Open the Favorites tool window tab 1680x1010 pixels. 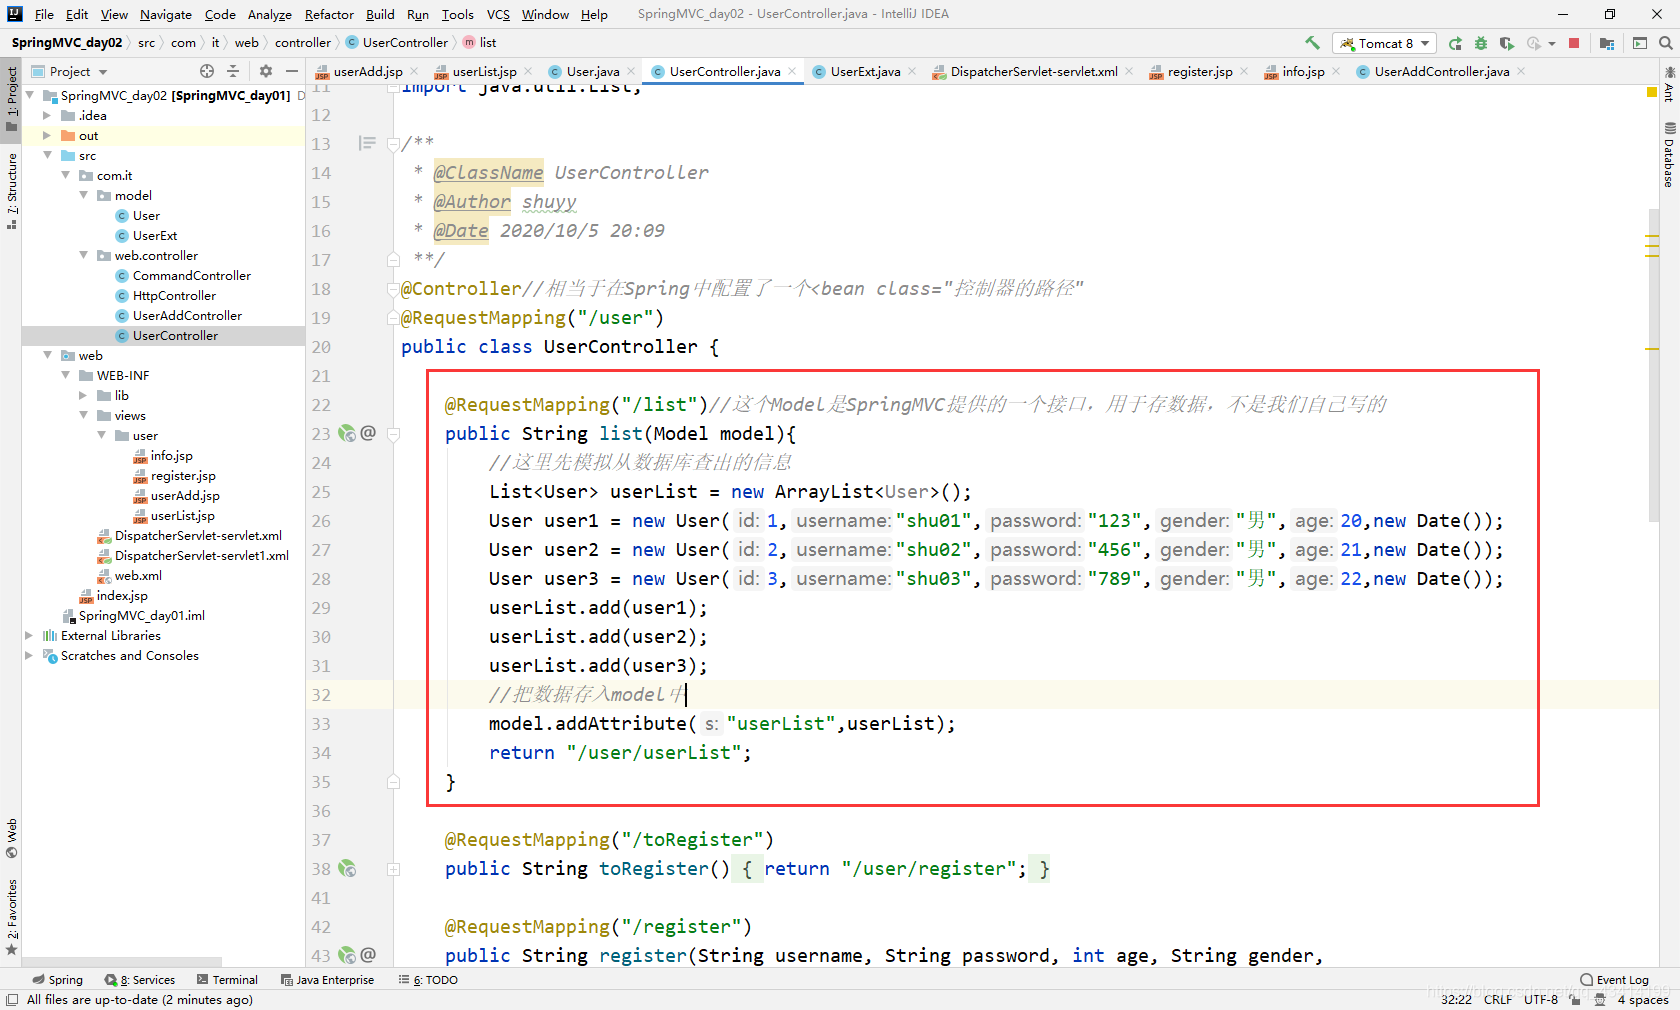tap(11, 916)
